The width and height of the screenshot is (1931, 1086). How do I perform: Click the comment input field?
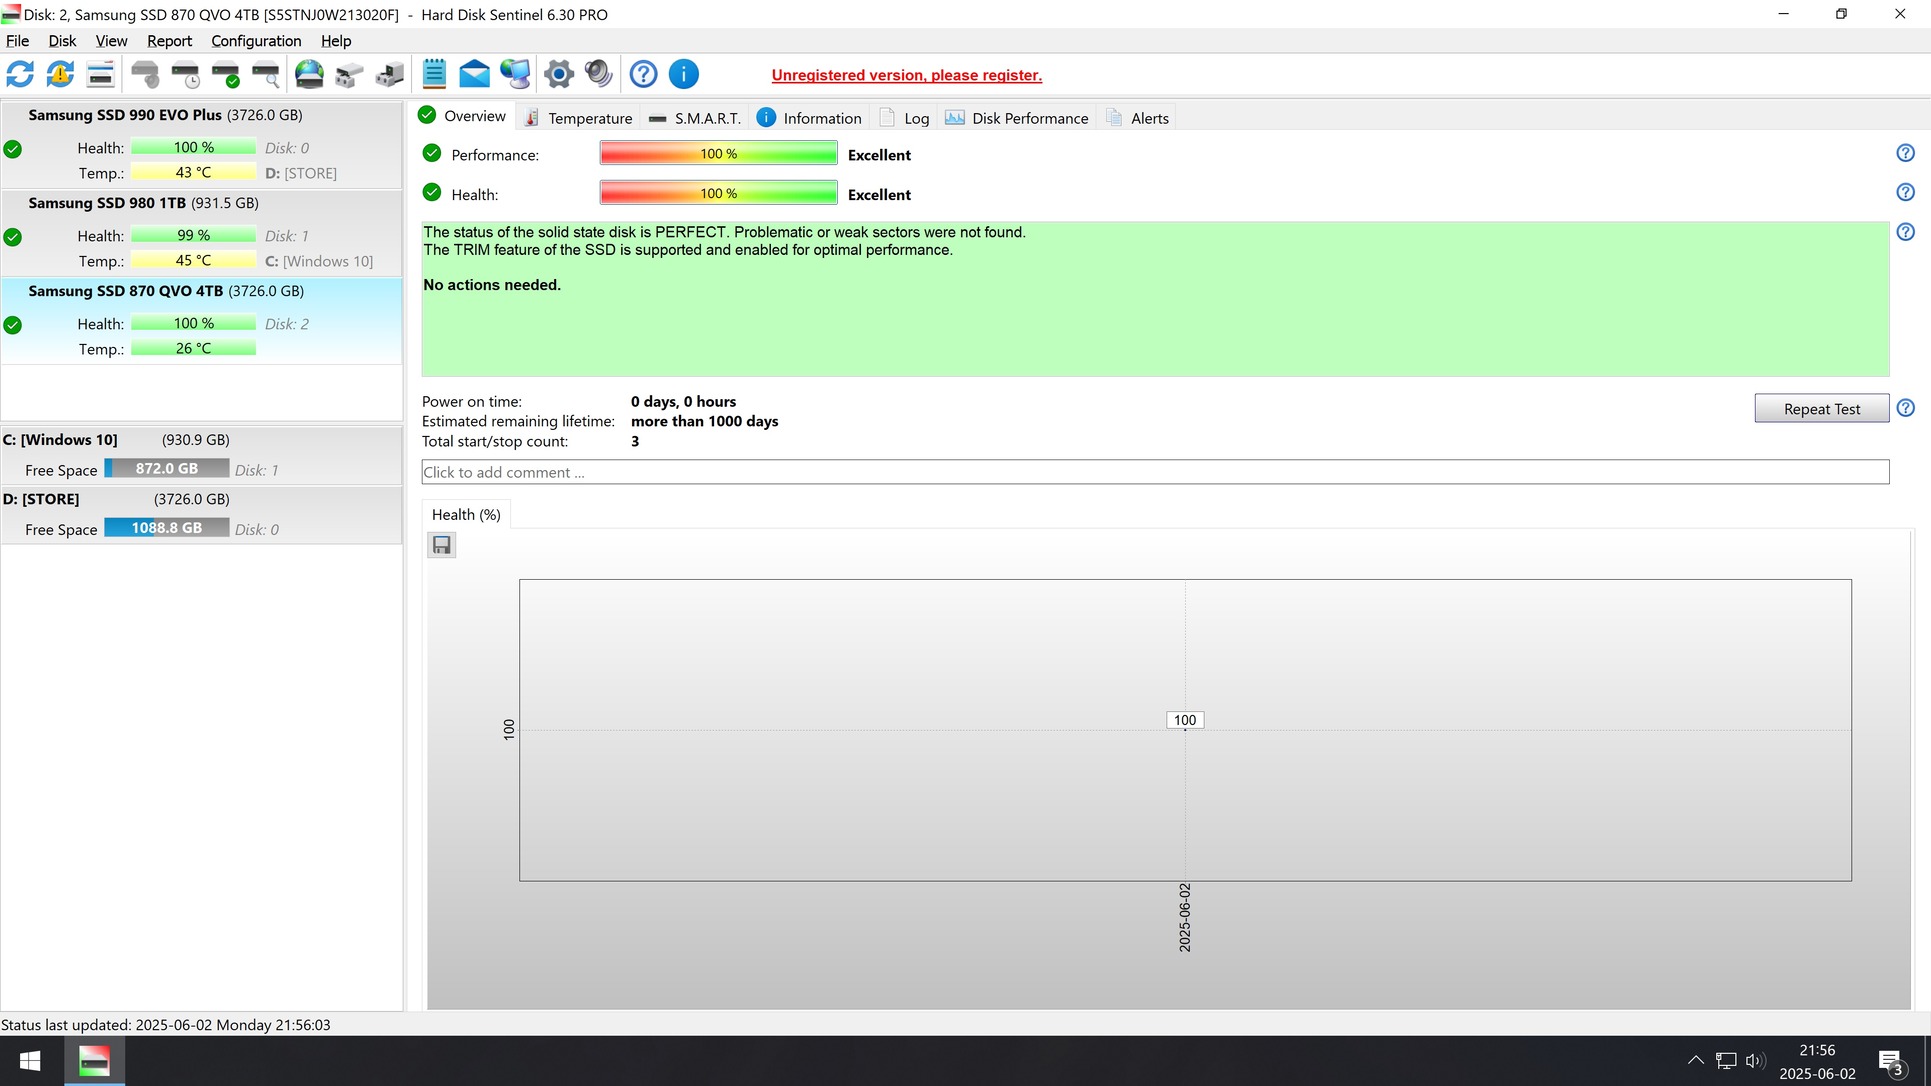(1154, 472)
